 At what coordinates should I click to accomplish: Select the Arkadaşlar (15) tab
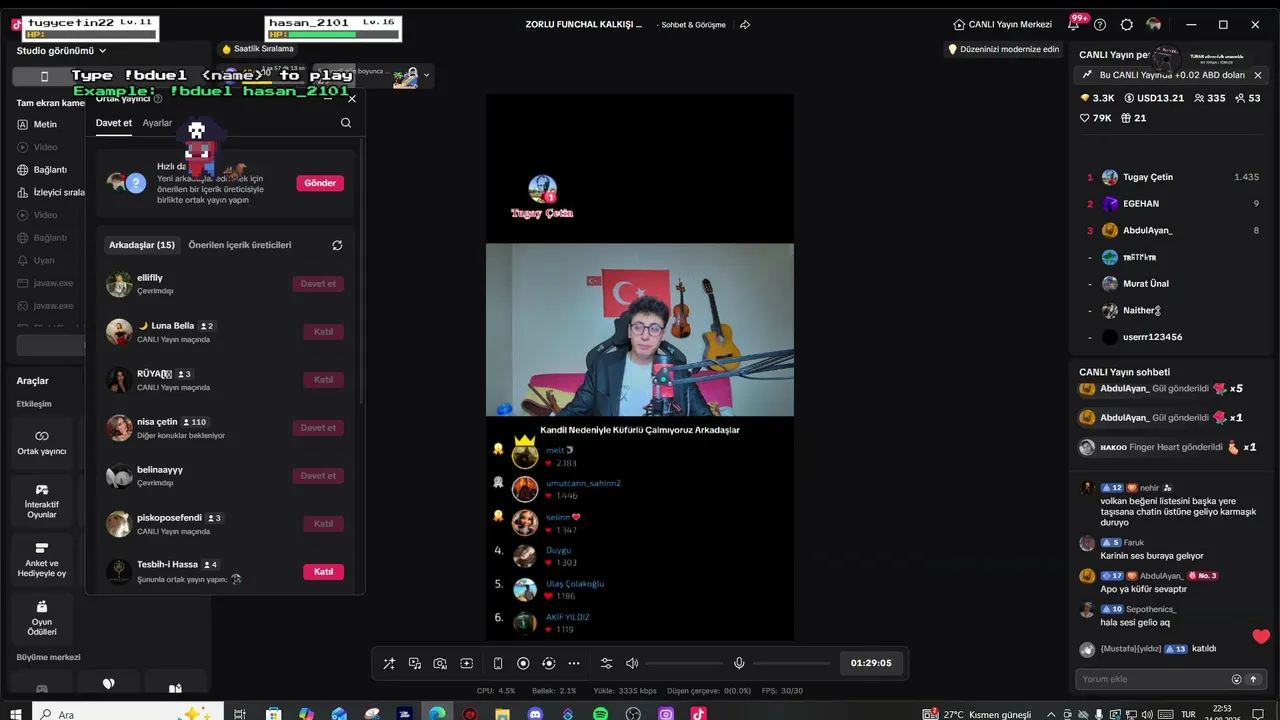coord(142,245)
